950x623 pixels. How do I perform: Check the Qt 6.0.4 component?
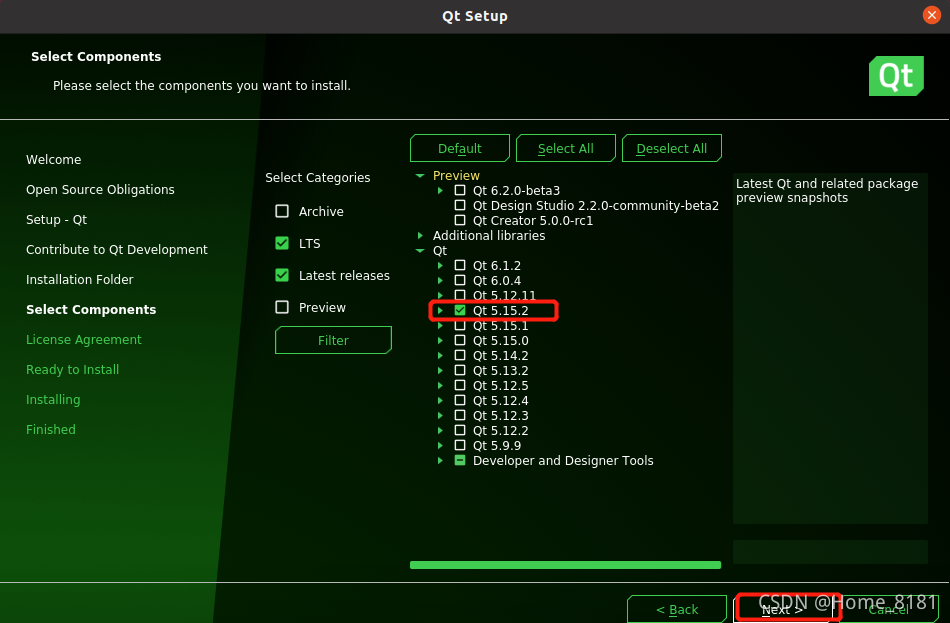click(x=460, y=280)
